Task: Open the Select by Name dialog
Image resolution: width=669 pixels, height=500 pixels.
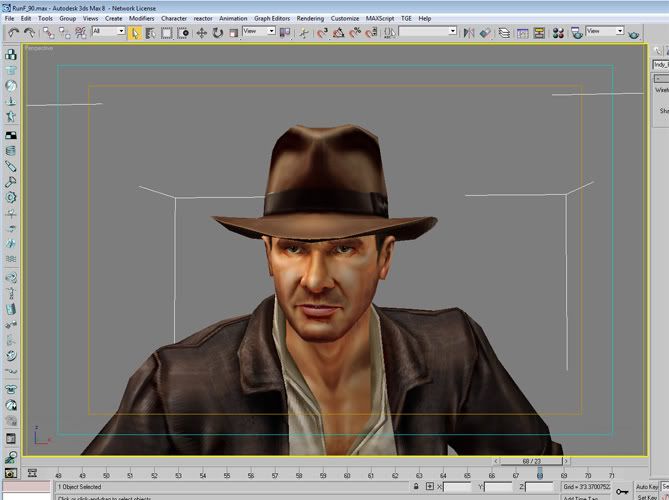Action: point(150,33)
